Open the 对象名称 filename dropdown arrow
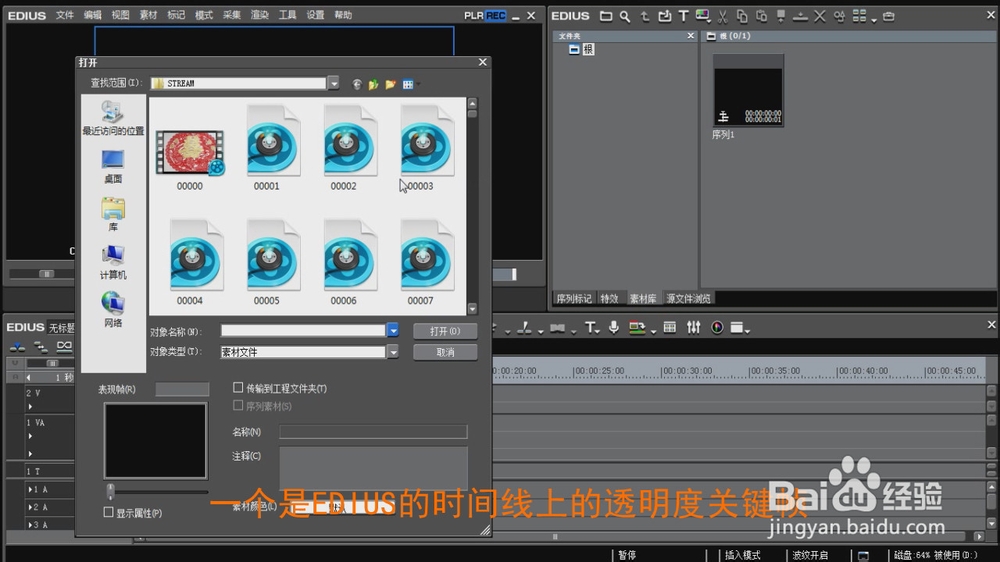Viewport: 1000px width, 562px height. [393, 330]
